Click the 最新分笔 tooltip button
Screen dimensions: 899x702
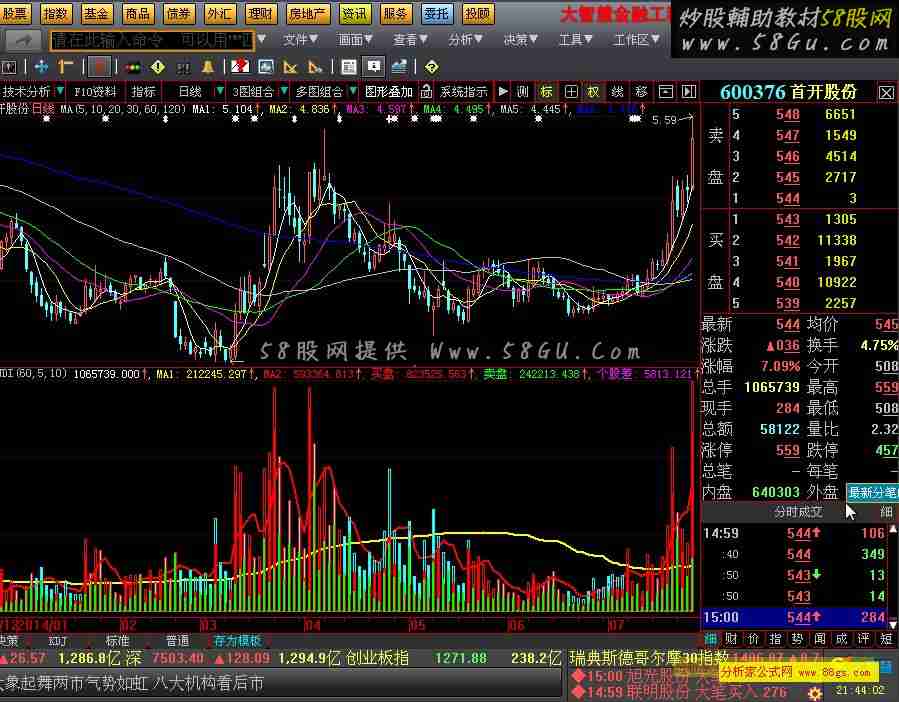pos(872,492)
